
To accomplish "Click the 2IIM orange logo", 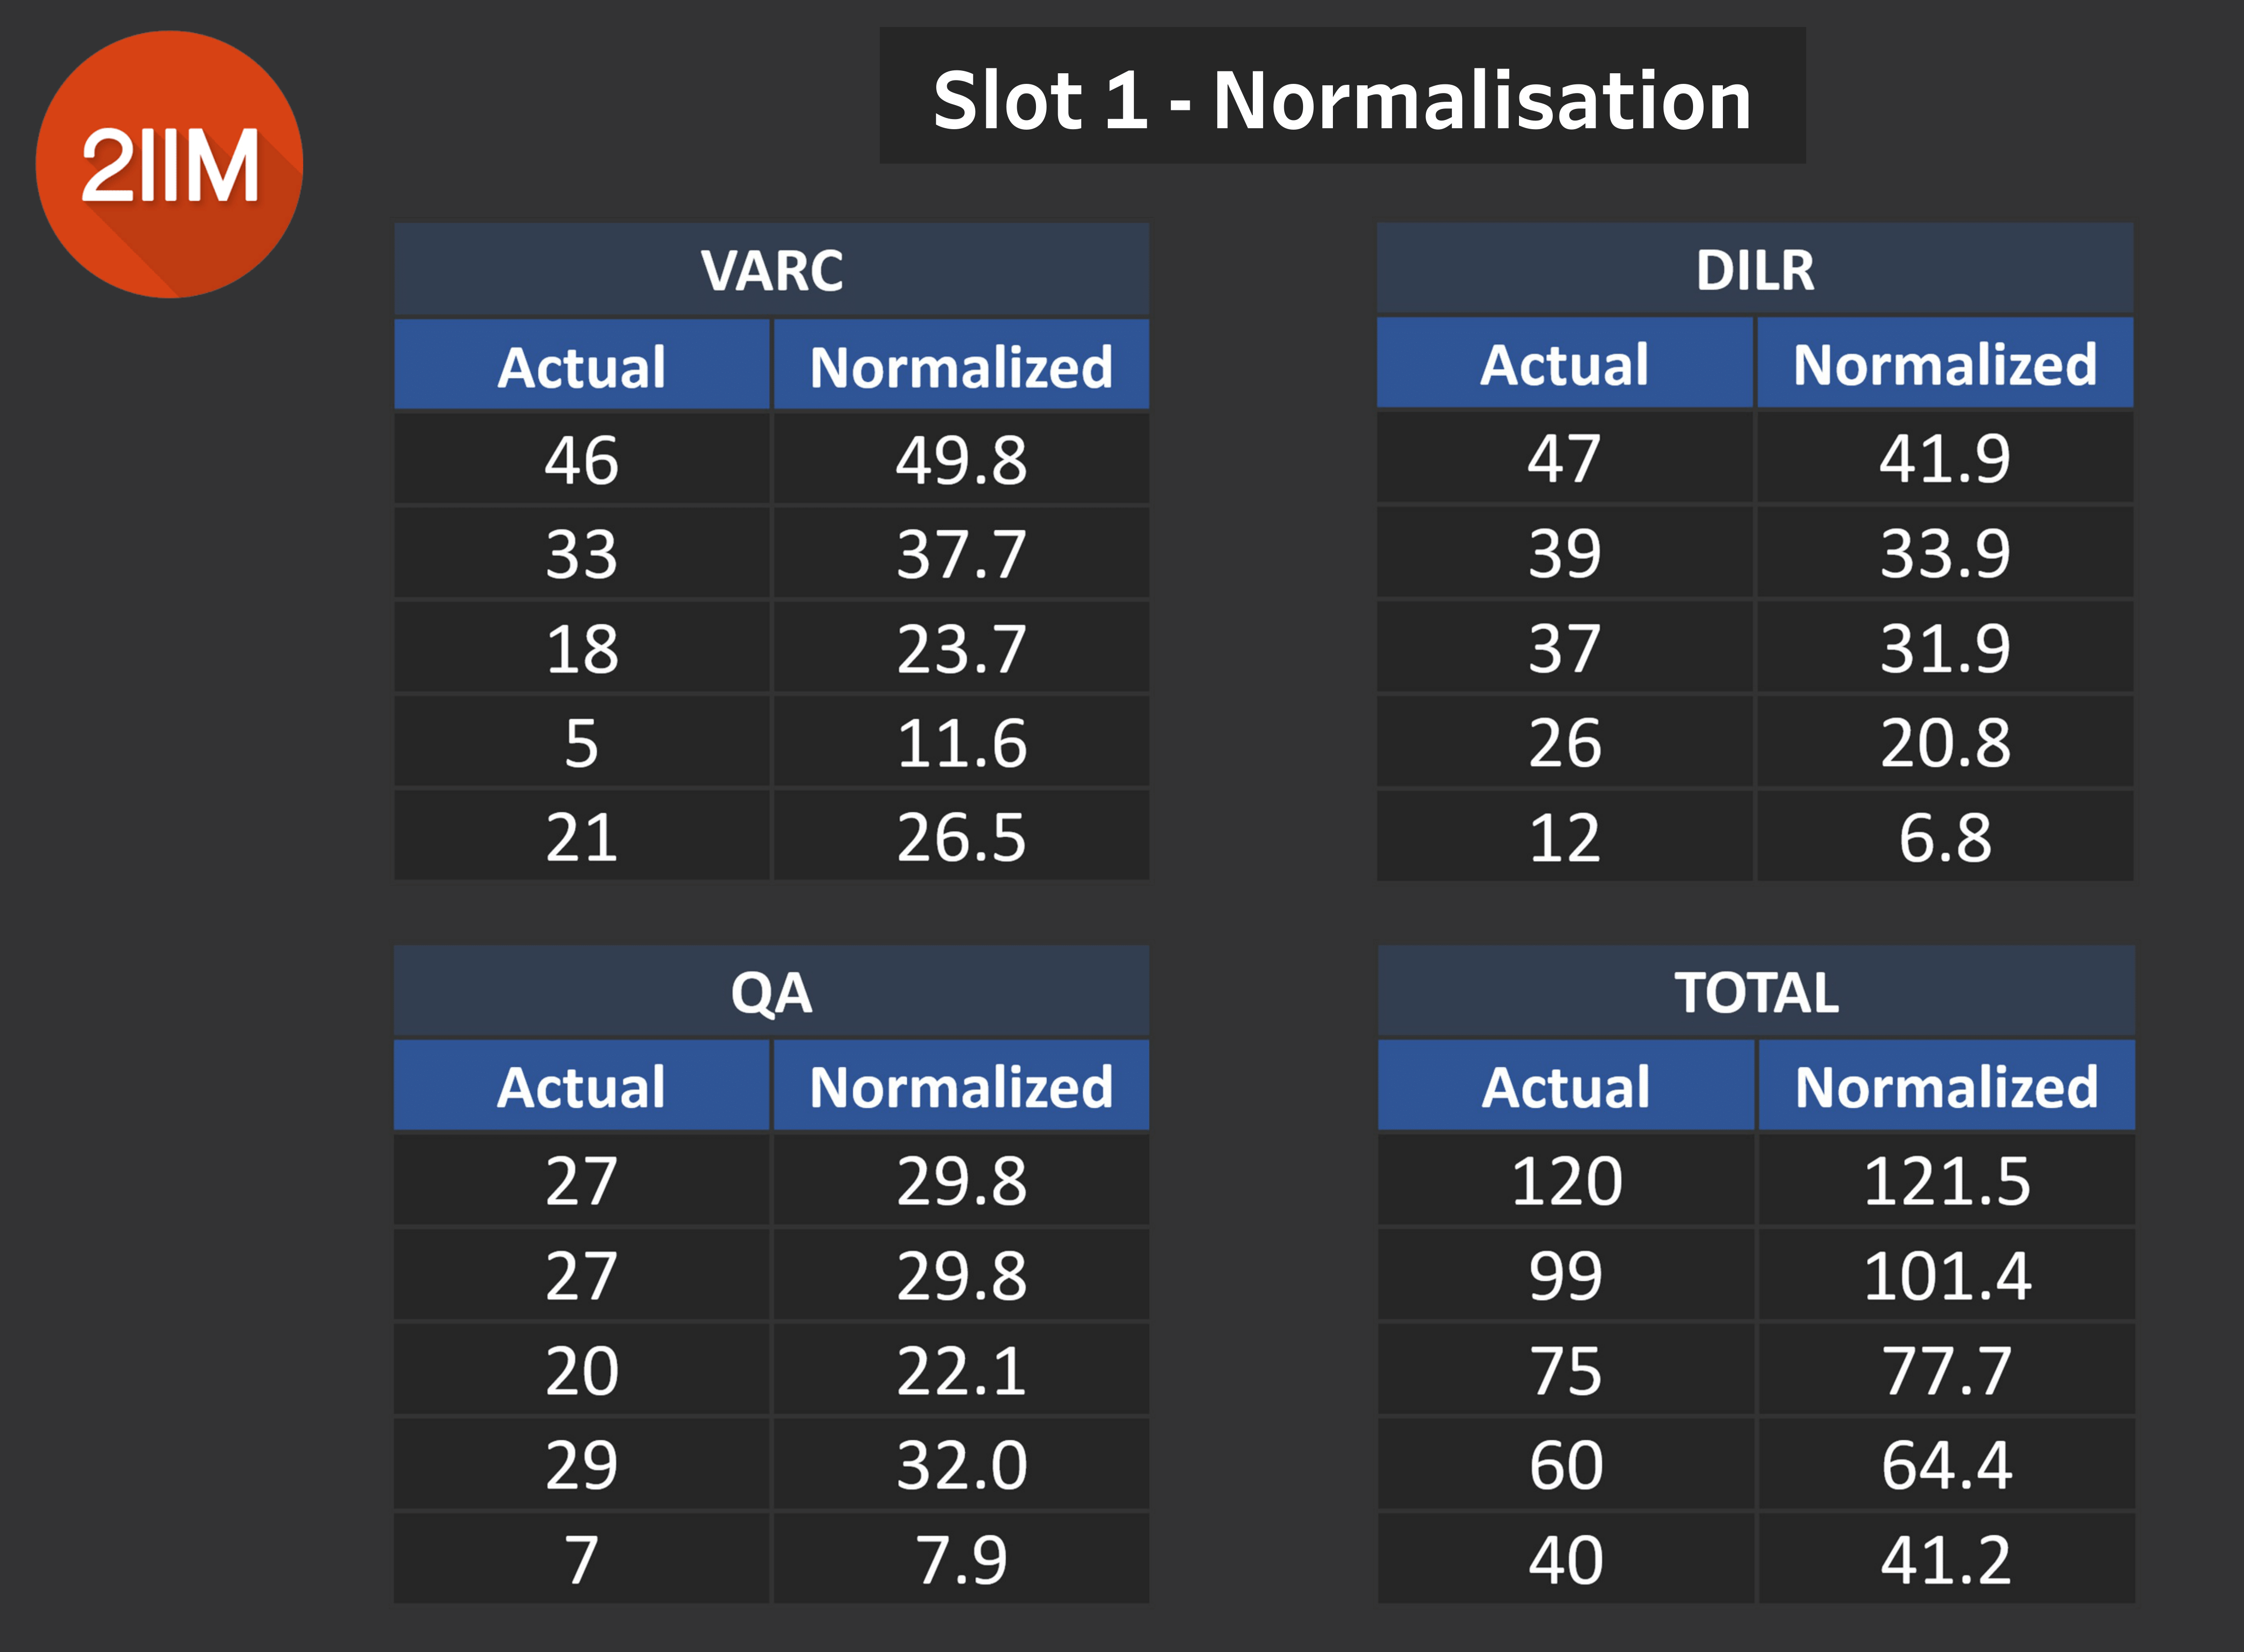I will [169, 165].
